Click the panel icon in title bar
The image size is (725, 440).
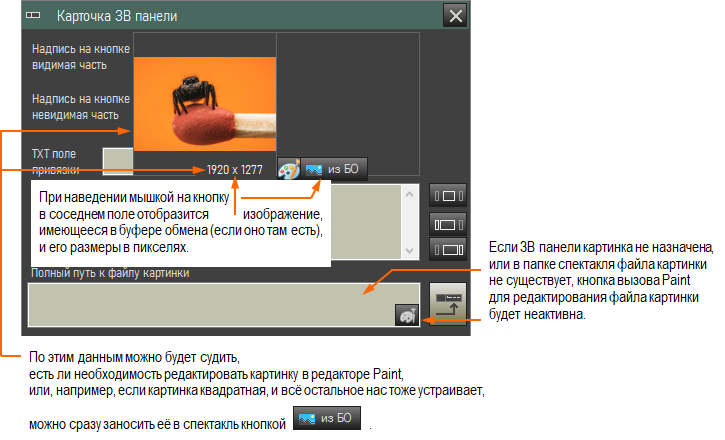33,15
